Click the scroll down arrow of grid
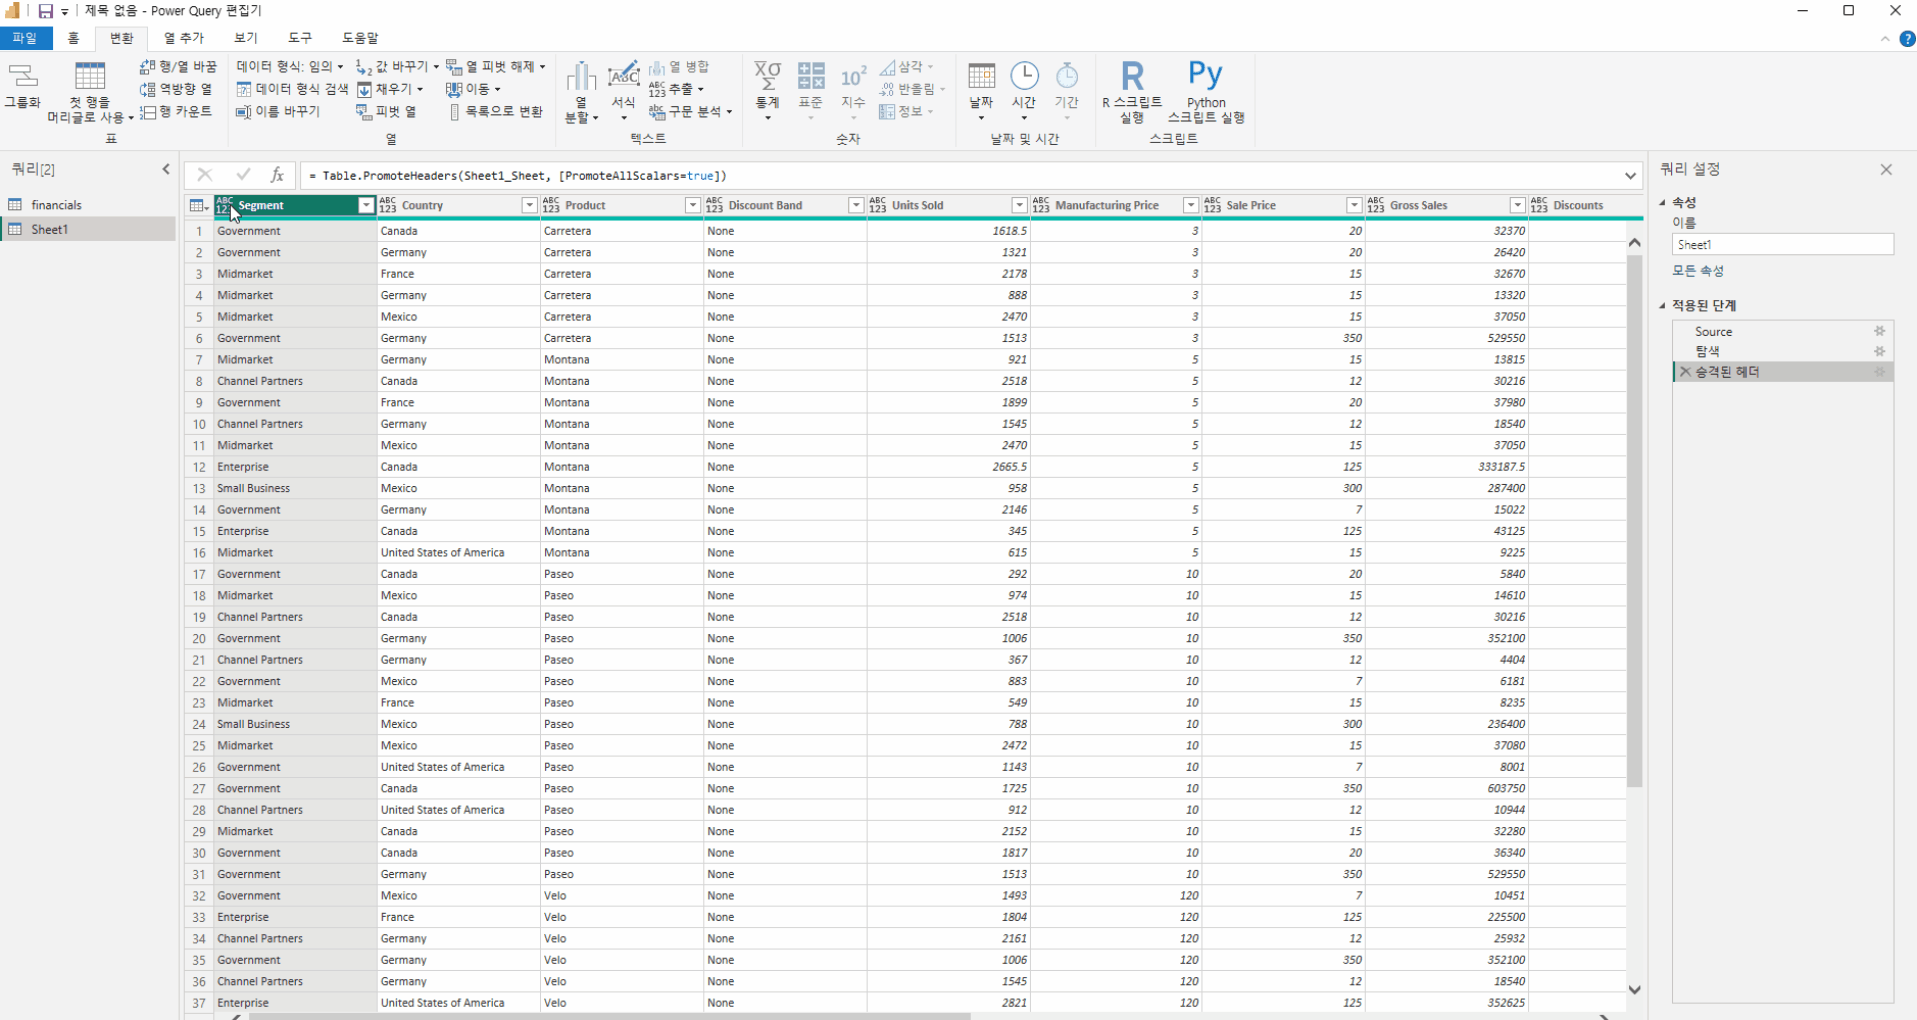 1634,990
